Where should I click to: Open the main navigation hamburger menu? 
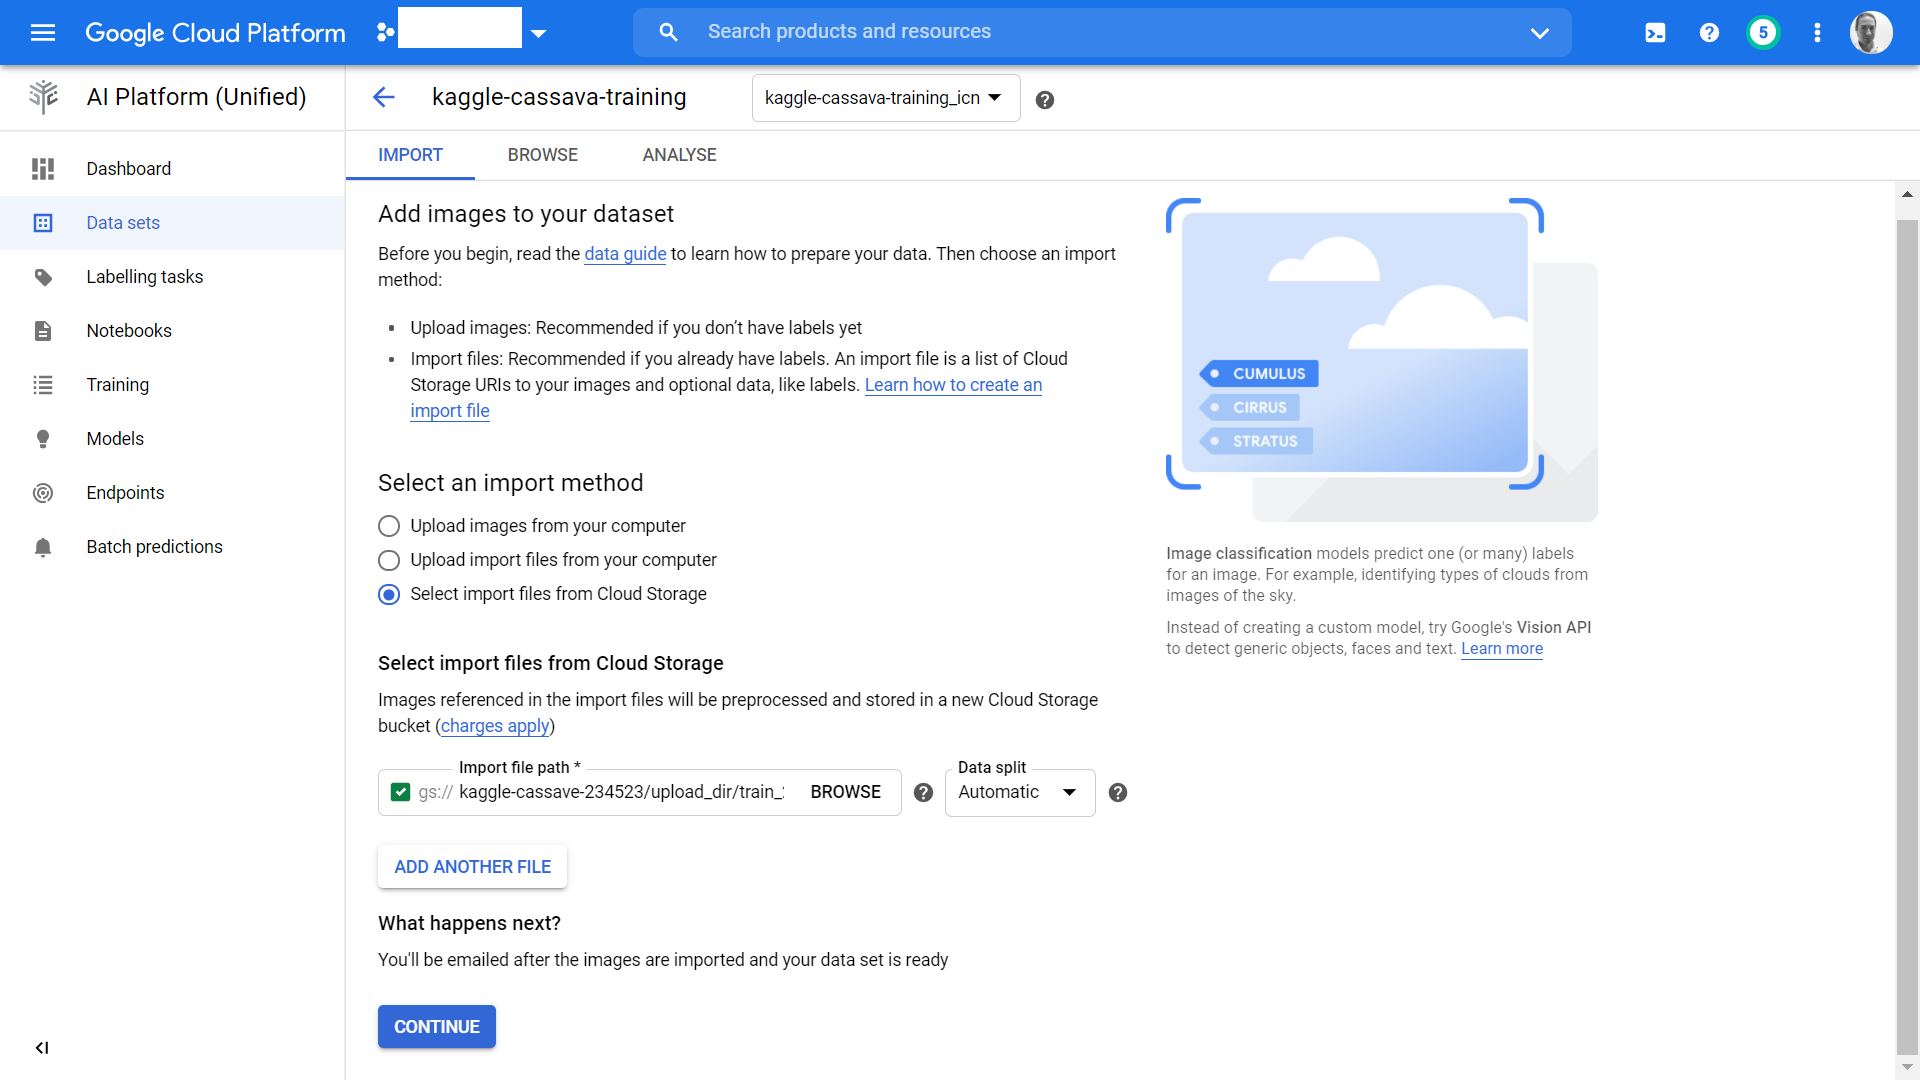(x=43, y=32)
